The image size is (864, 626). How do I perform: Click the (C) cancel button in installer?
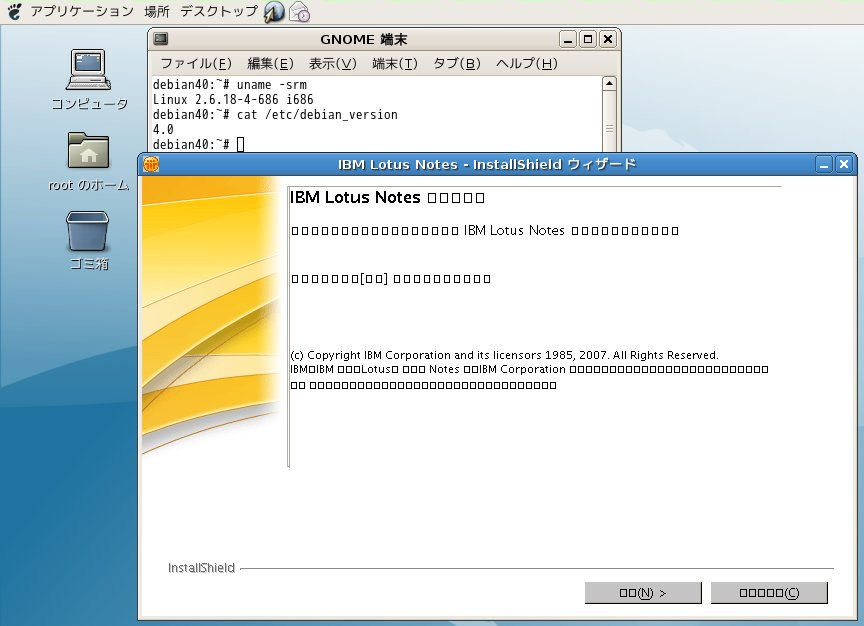pos(769,593)
